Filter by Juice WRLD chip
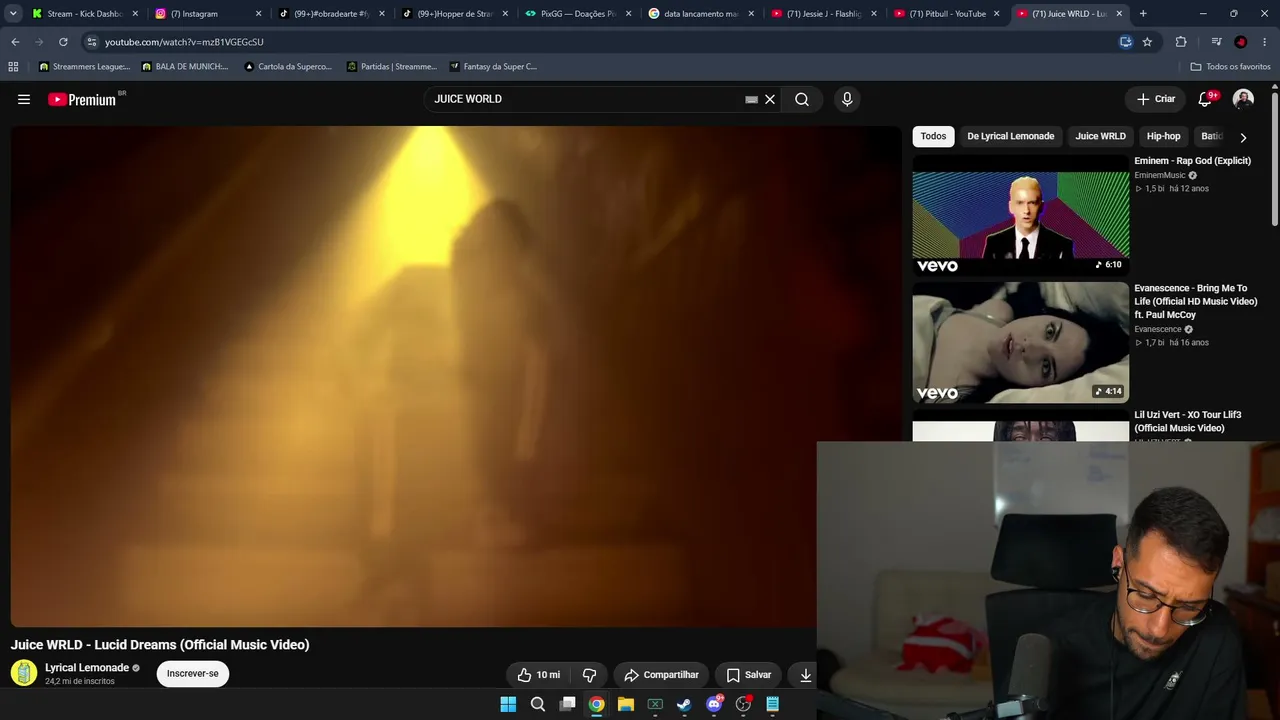Screen dimensions: 1280x720 (1100, 136)
